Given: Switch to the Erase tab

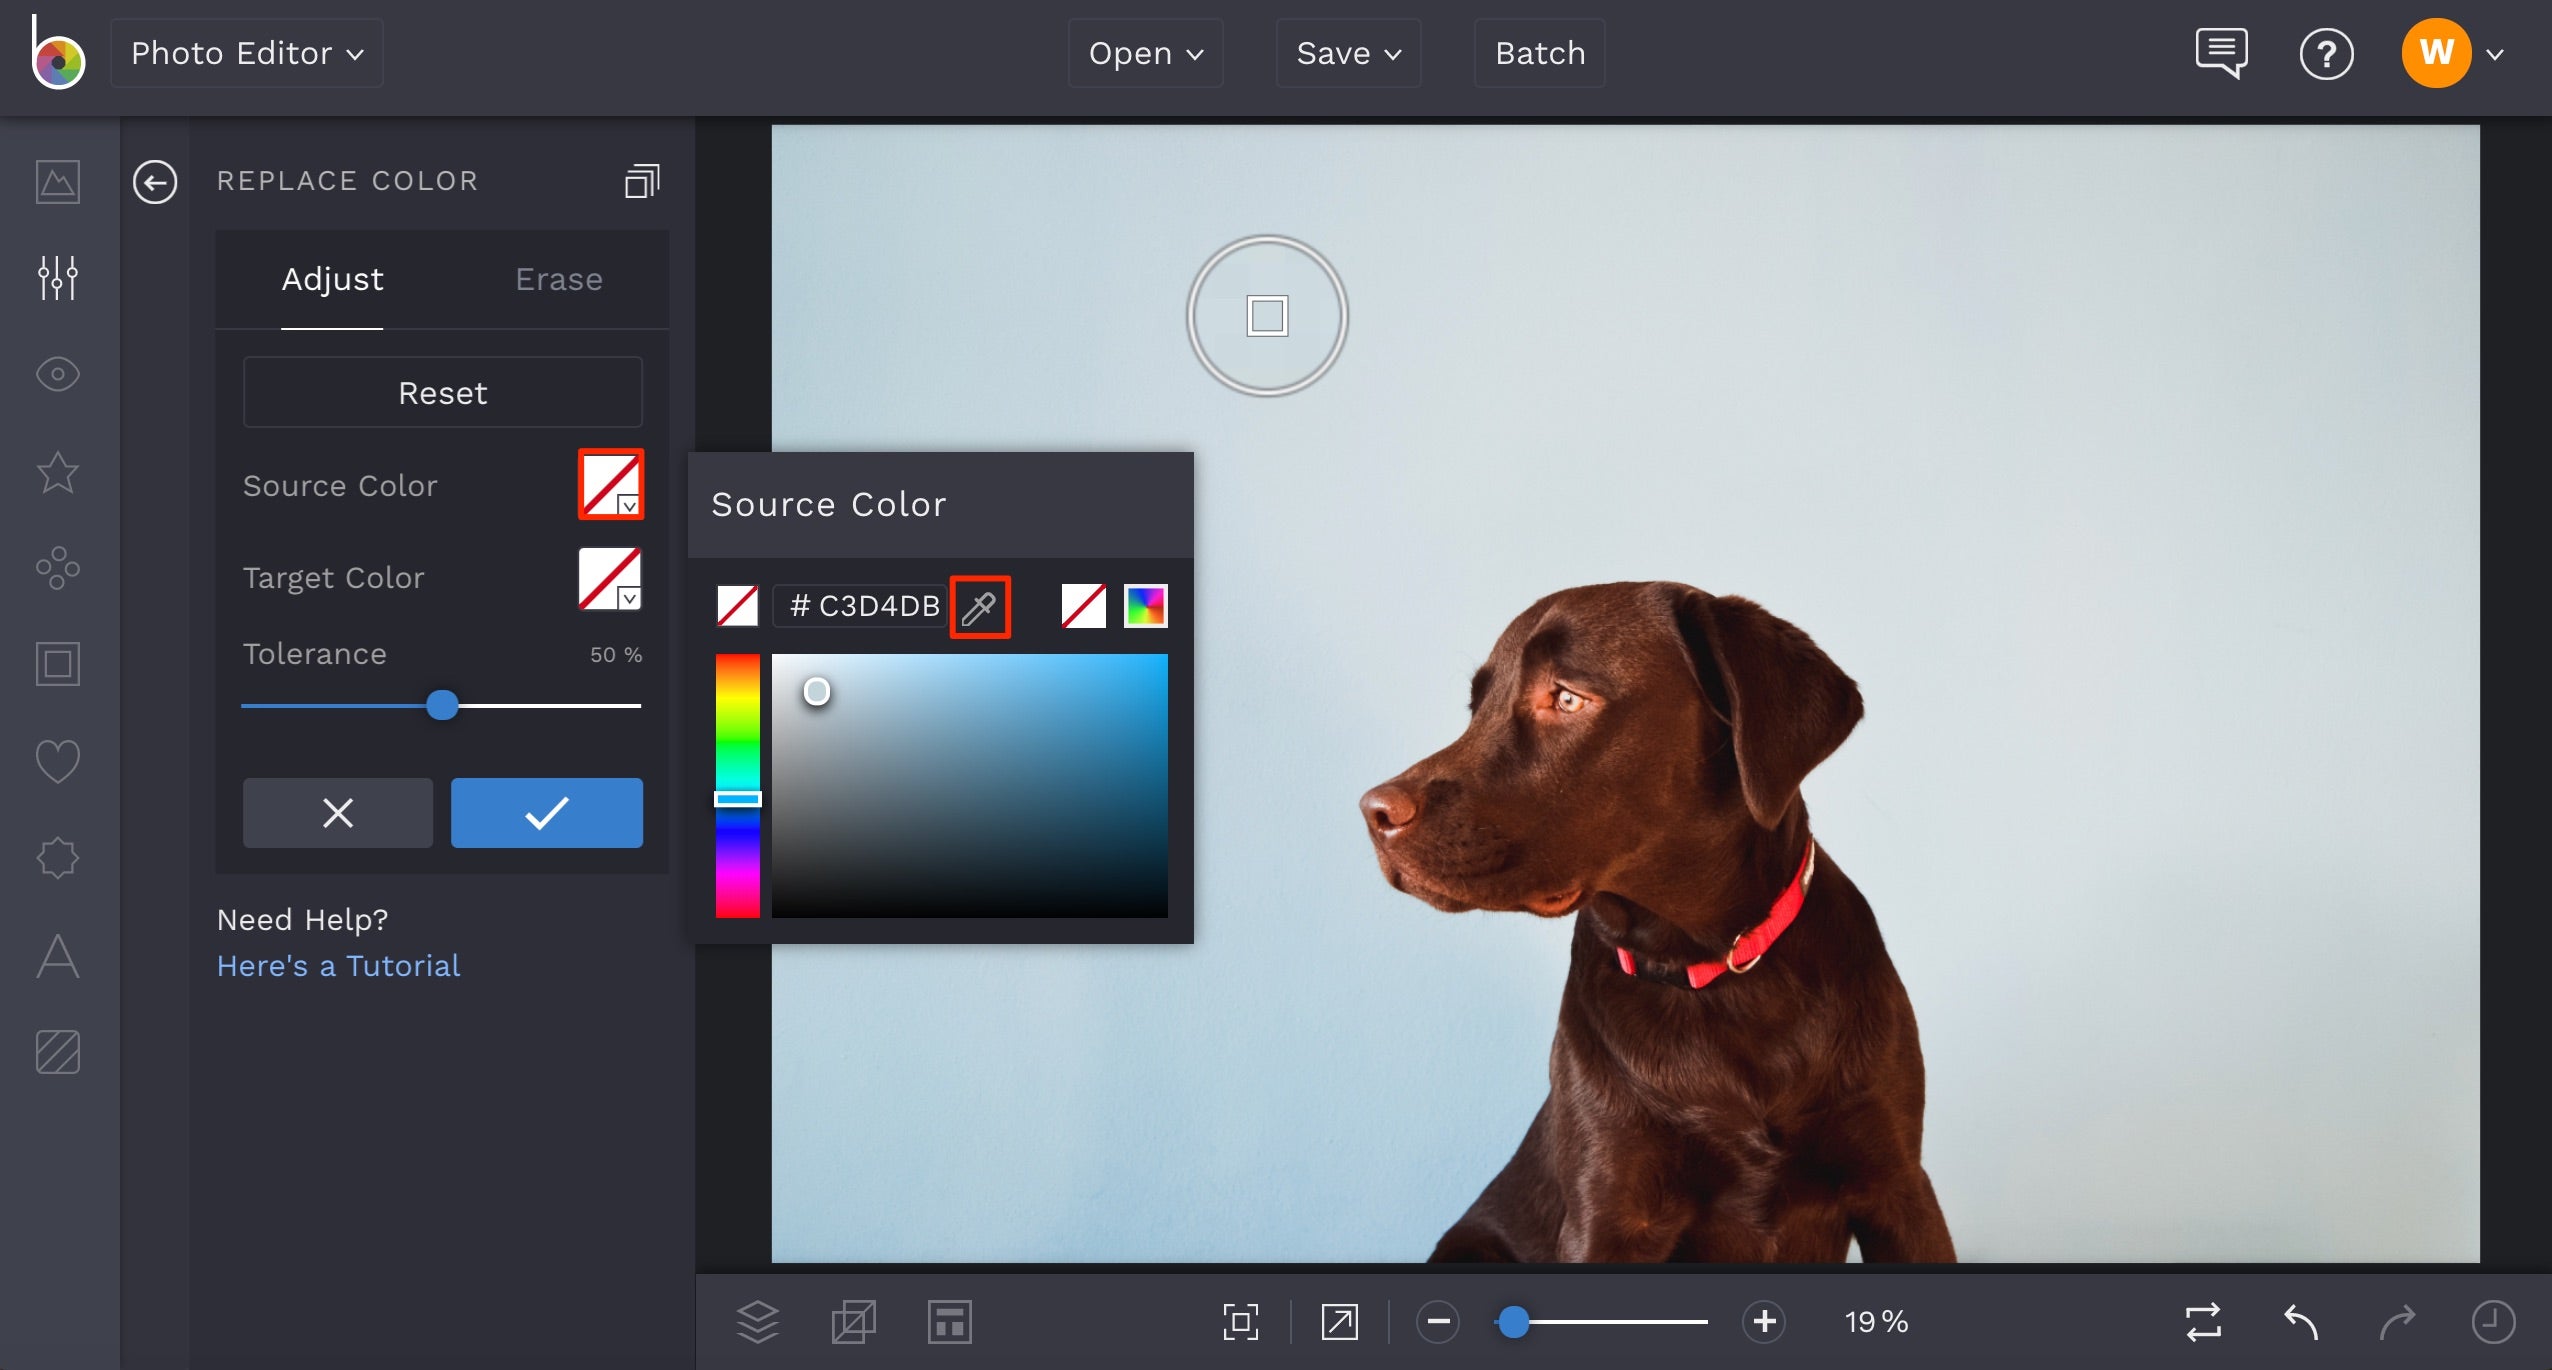Looking at the screenshot, I should (557, 279).
